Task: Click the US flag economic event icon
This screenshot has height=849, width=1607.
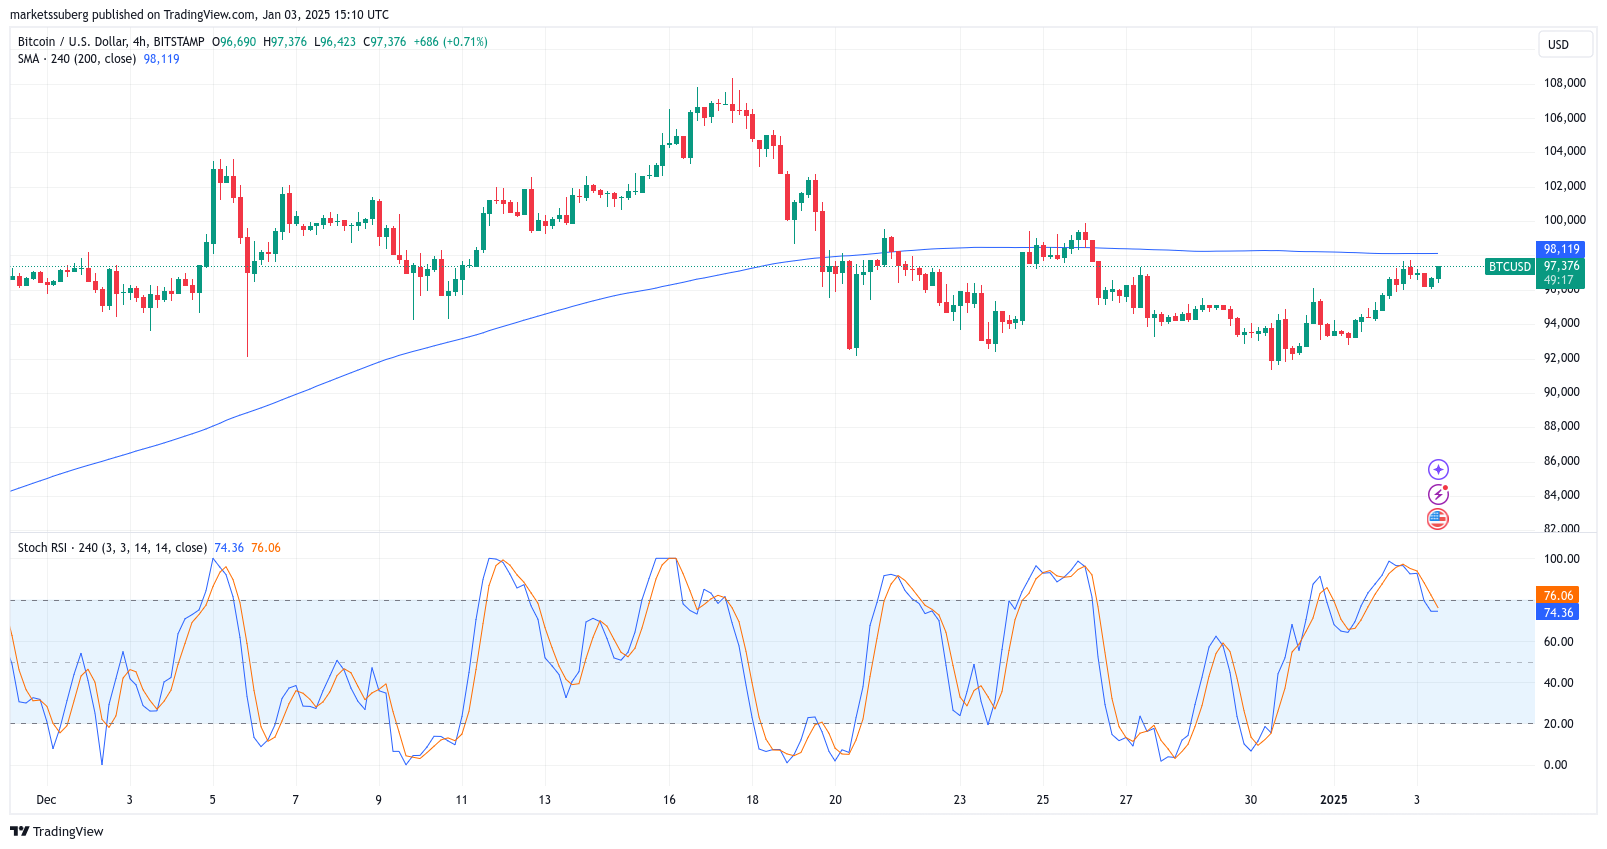Action: (1438, 519)
